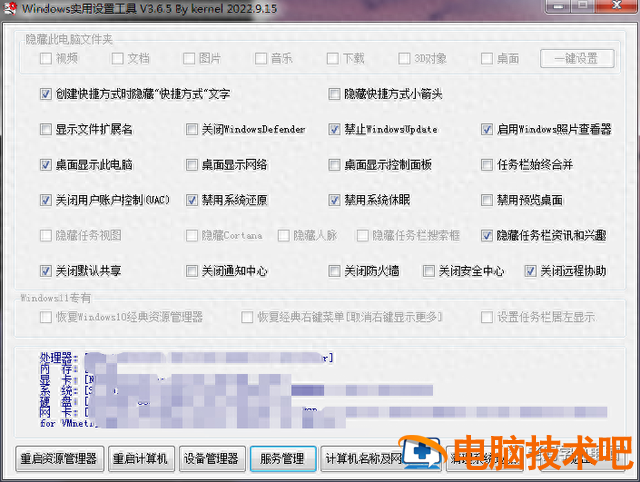Image resolution: width=640 pixels, height=482 pixels.
Task: Enable 桌面显示网络 checkbox
Action: coord(192,165)
